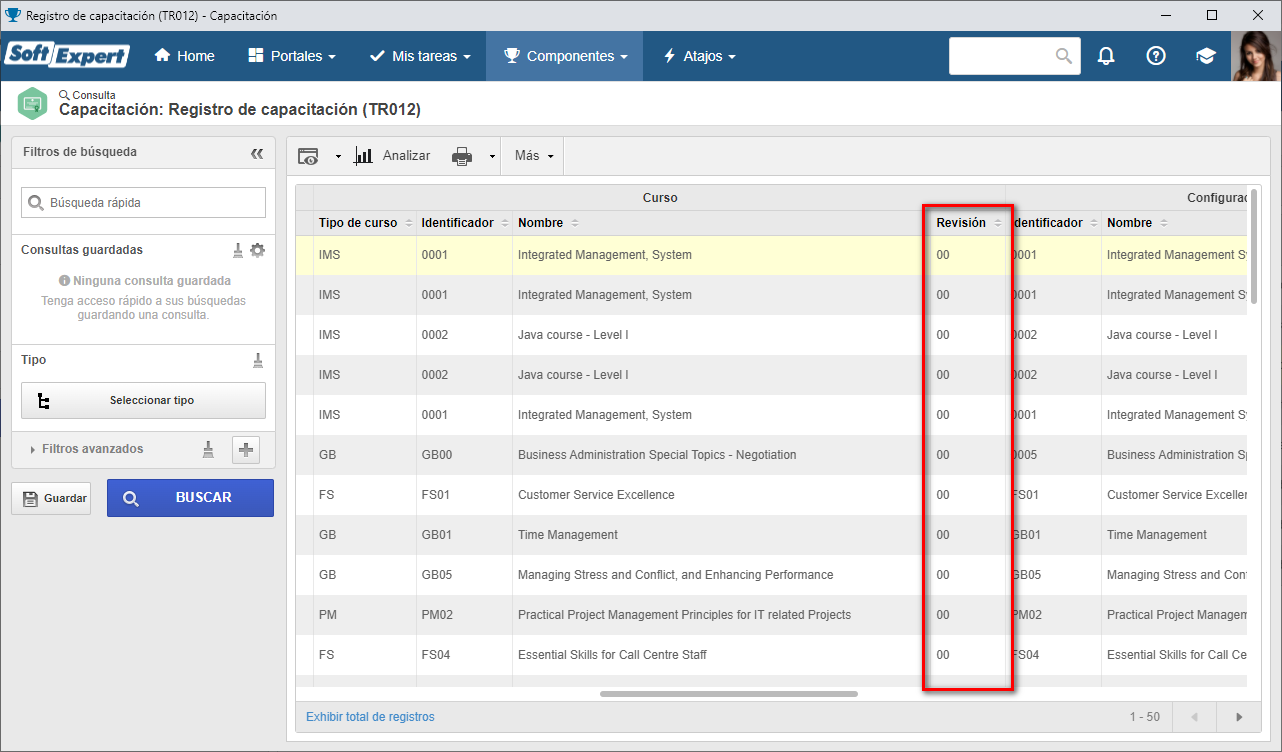
Task: Open the Más dropdown
Action: pyautogui.click(x=534, y=156)
